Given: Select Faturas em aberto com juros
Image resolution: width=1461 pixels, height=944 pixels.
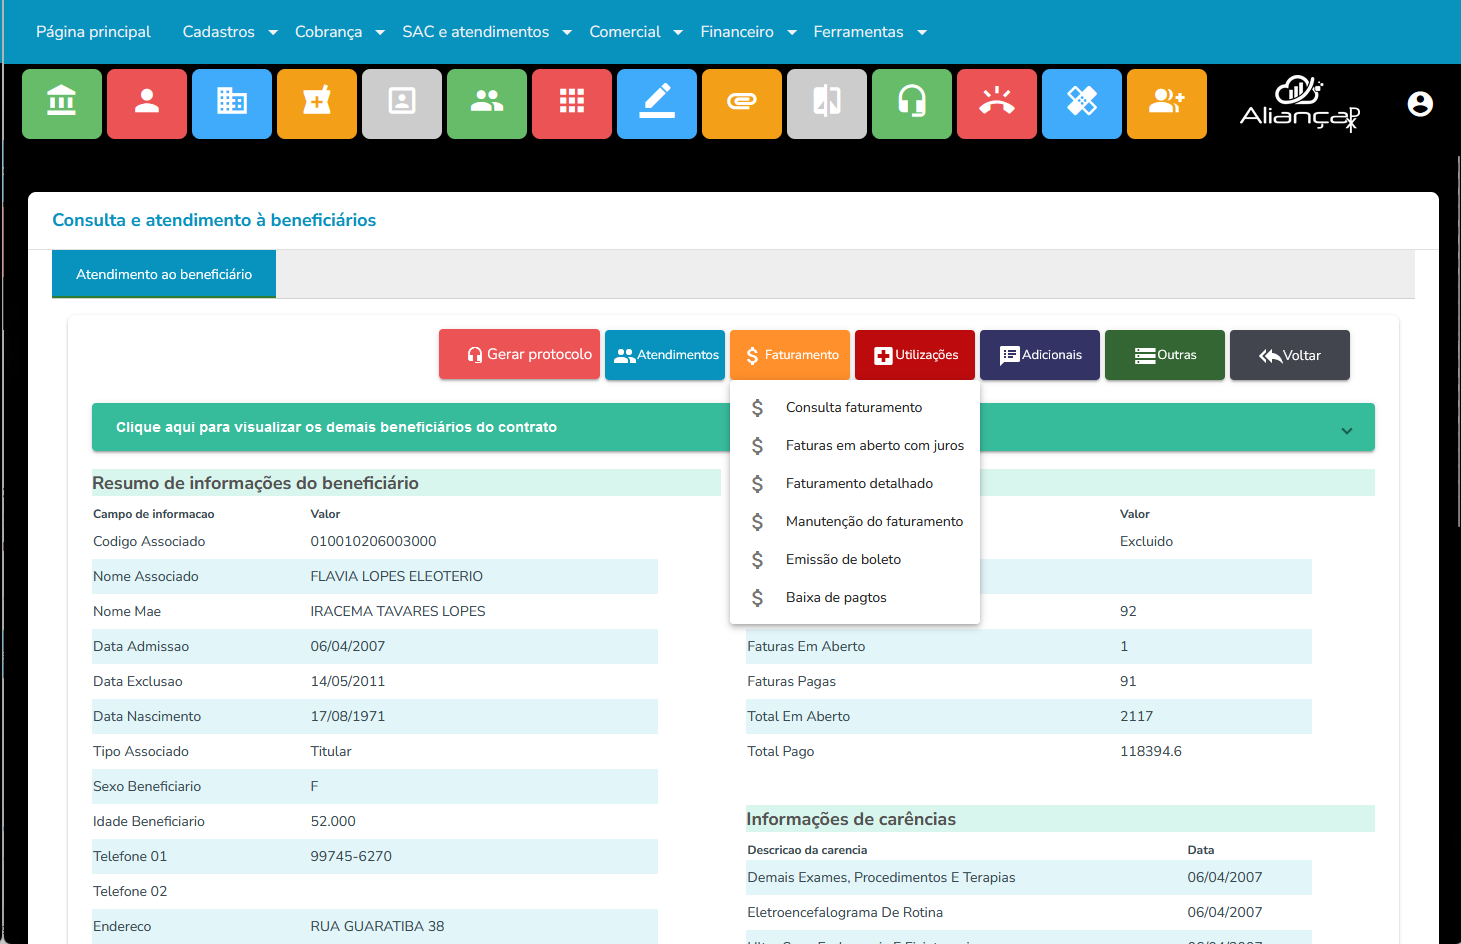Looking at the screenshot, I should [874, 446].
